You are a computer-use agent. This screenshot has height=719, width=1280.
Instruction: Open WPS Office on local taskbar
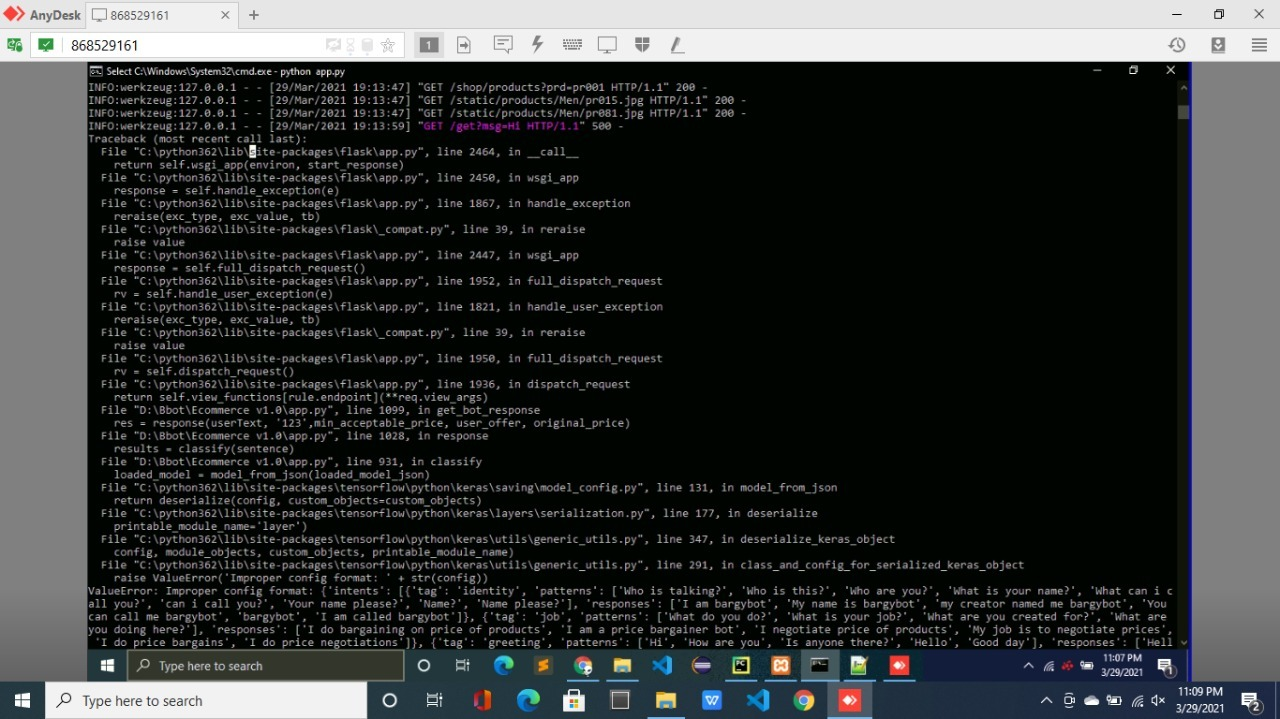tap(712, 701)
